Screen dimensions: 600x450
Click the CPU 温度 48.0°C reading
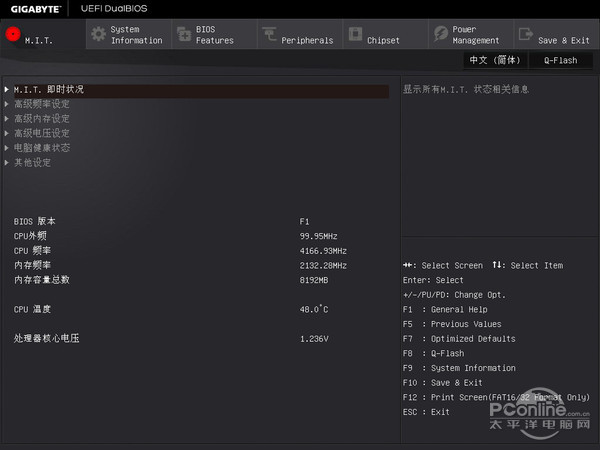[313, 309]
